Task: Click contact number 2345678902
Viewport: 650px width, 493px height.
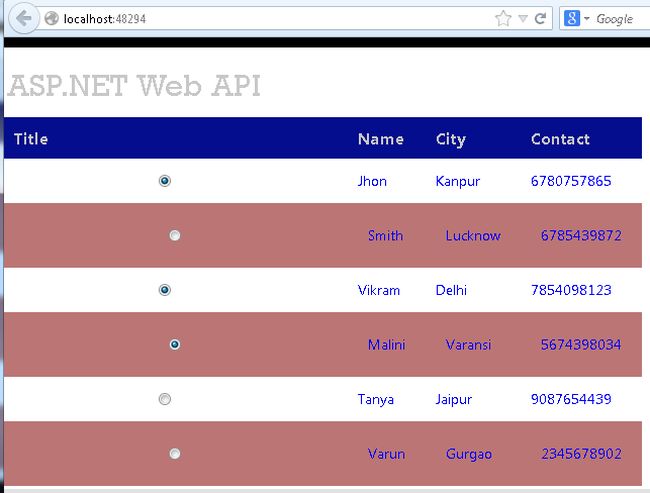Action: click(581, 454)
